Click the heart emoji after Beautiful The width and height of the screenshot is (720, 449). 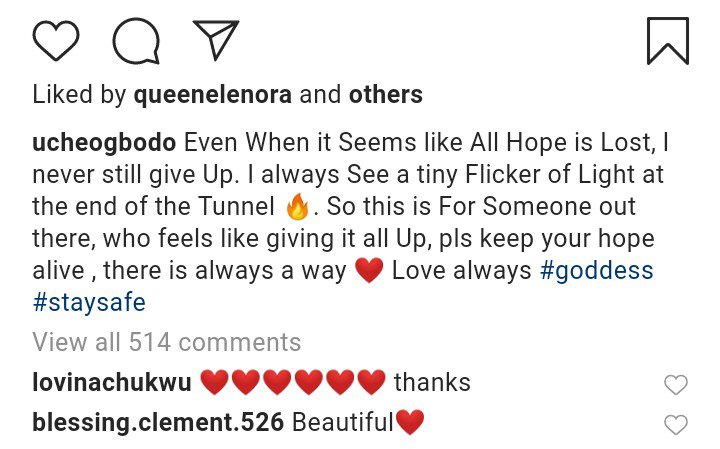tap(410, 422)
